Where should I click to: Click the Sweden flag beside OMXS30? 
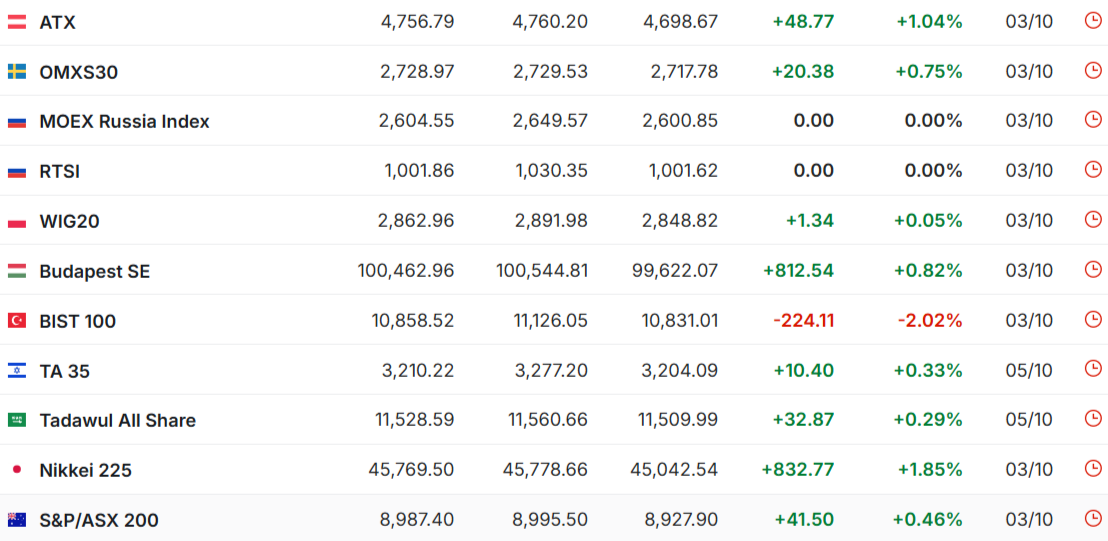(x=17, y=72)
